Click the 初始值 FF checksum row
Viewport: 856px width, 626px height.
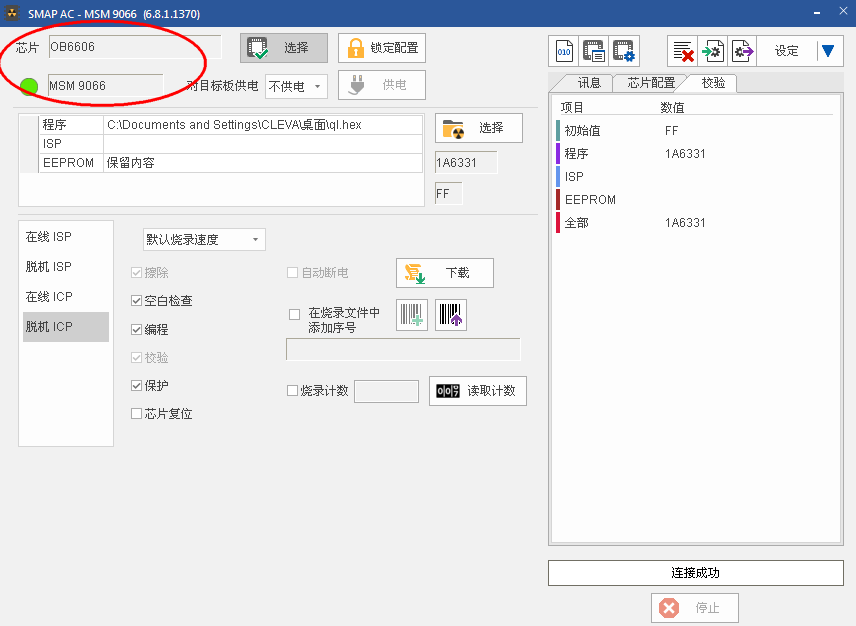coord(695,131)
